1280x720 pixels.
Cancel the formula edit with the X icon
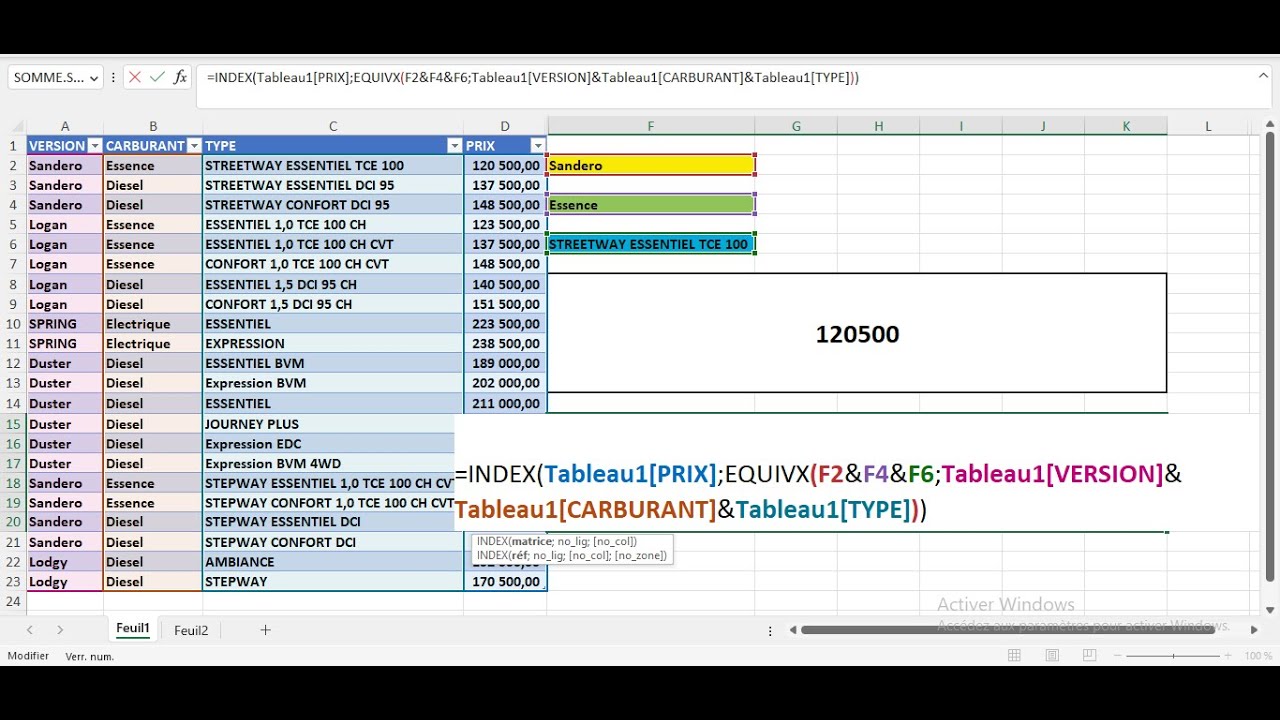click(135, 77)
